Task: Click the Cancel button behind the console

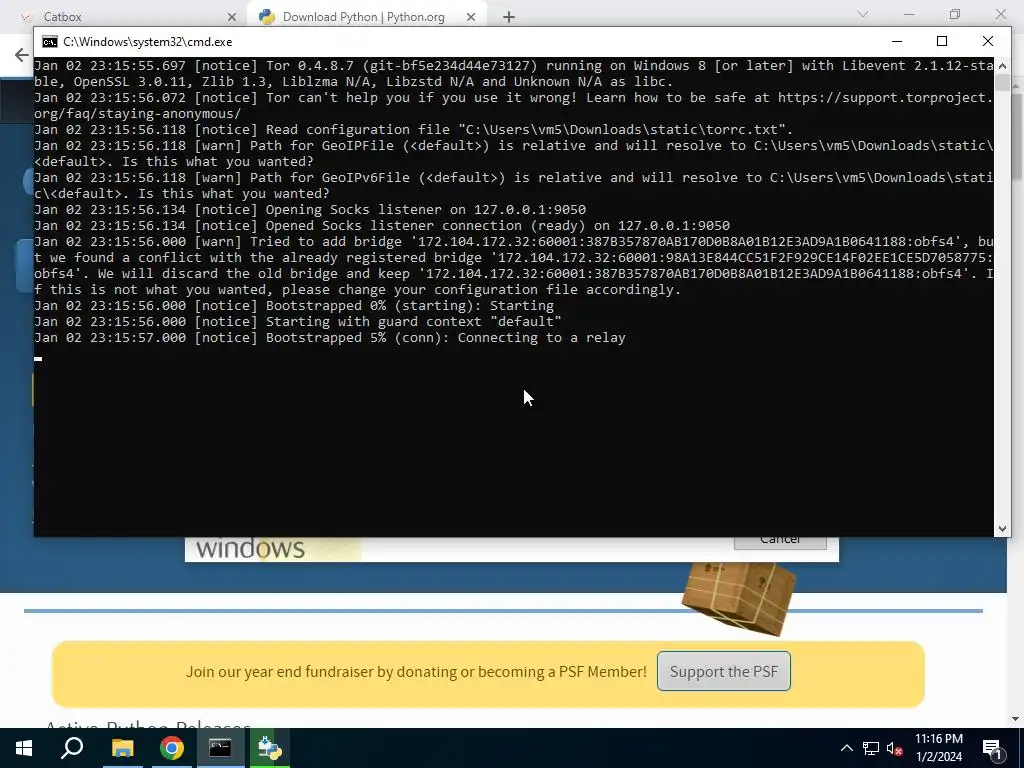Action: 780,542
